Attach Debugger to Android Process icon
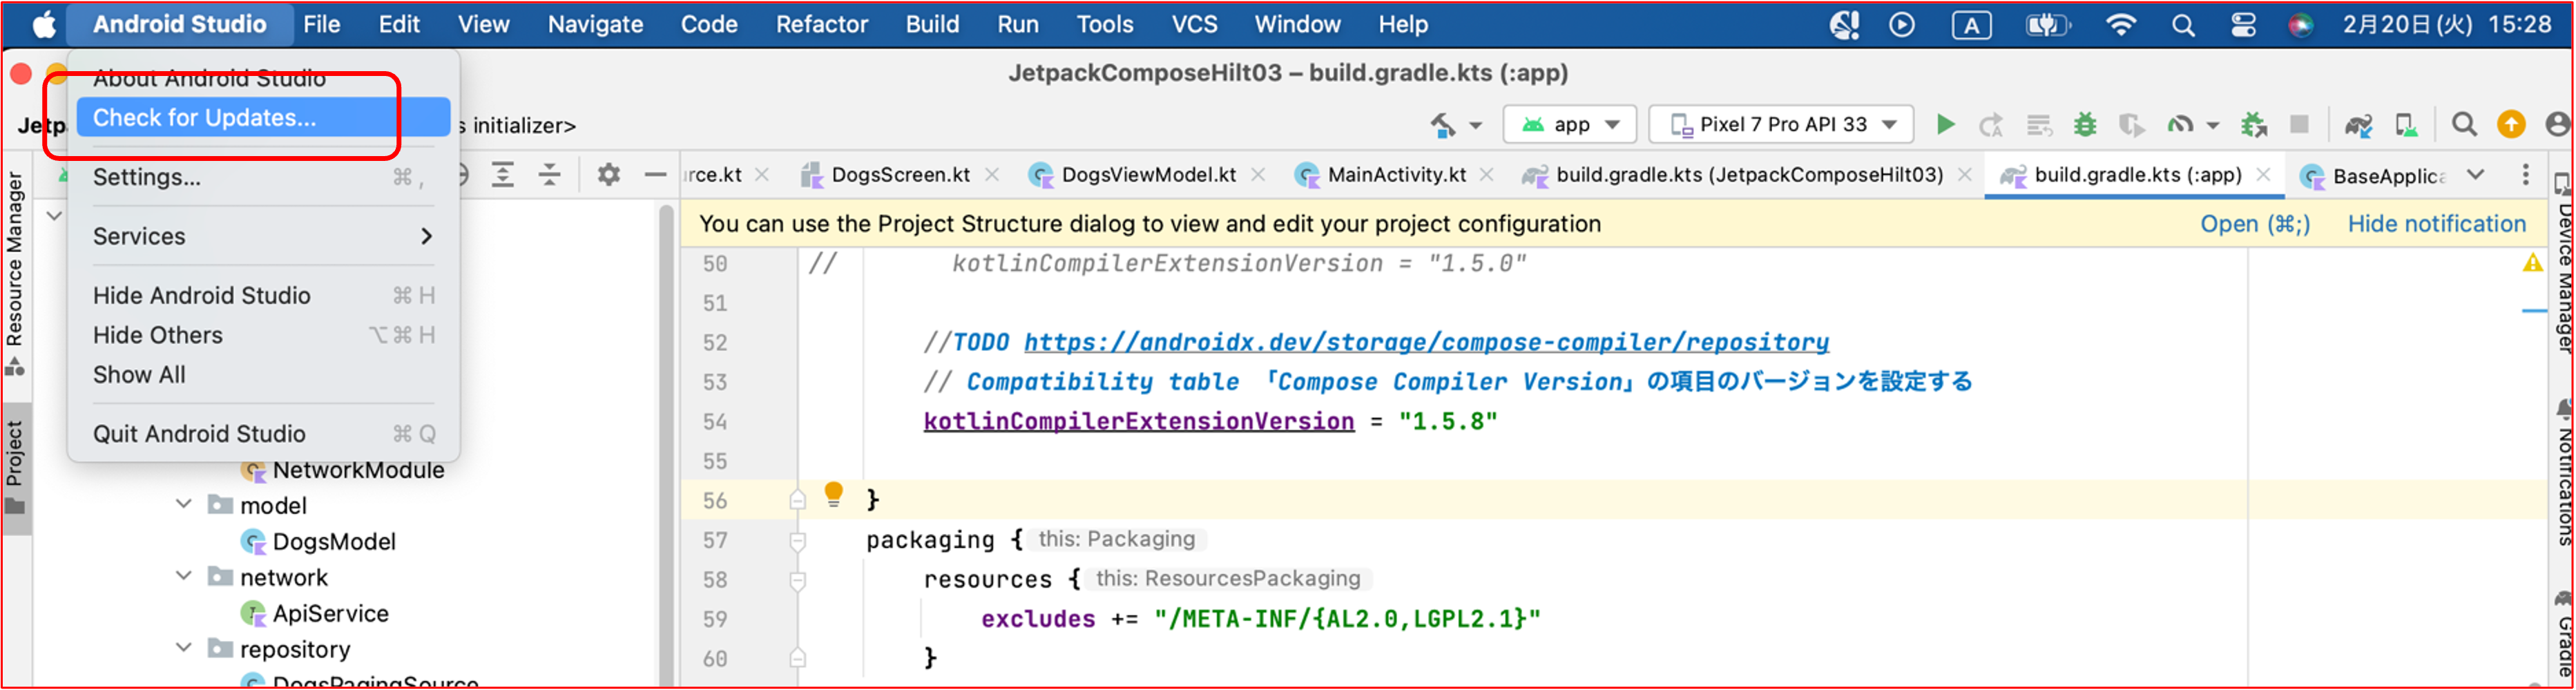The height and width of the screenshot is (690, 2576). point(2254,125)
